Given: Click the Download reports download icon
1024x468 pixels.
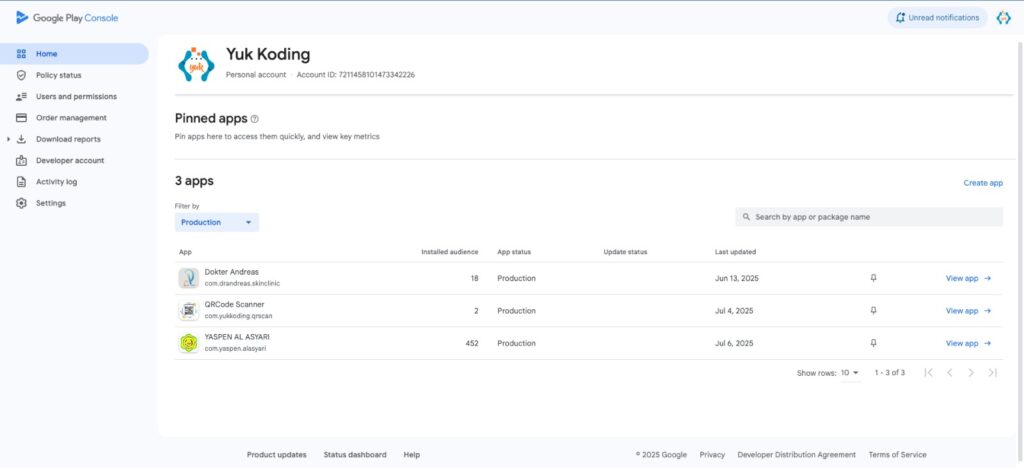Looking at the screenshot, I should click(21, 139).
